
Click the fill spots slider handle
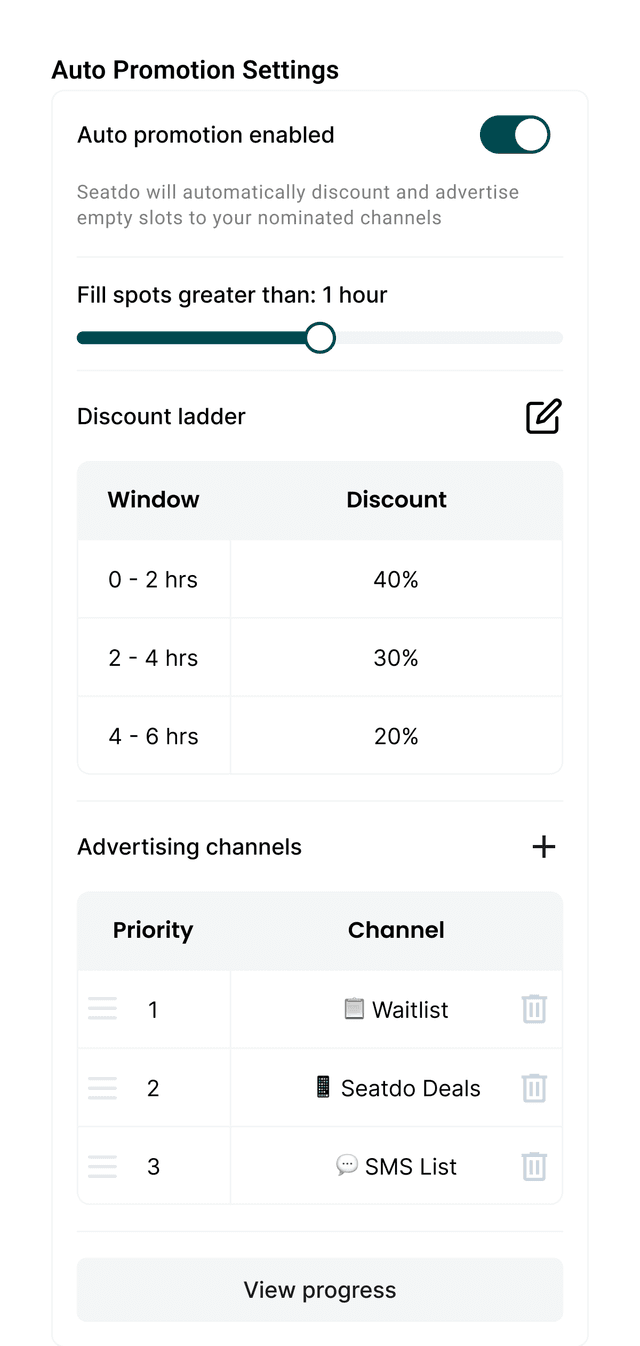click(320, 337)
